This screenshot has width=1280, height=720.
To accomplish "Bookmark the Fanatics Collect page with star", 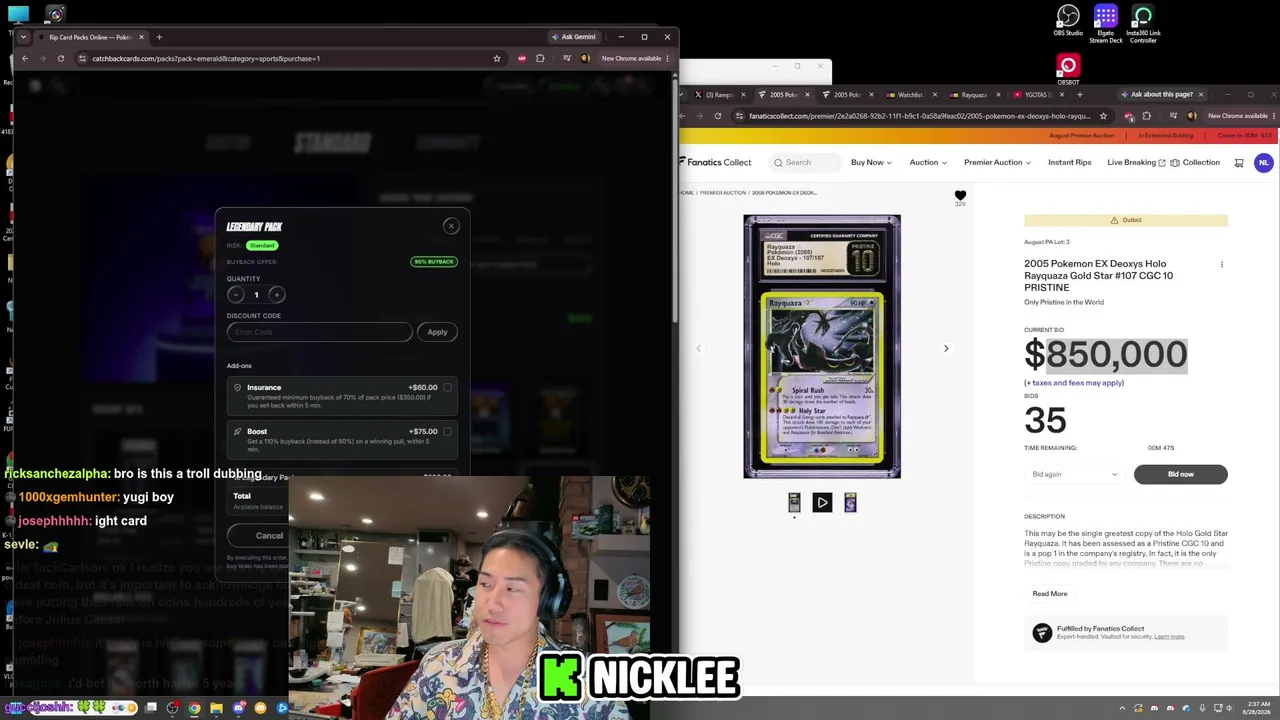I will pos(1103,116).
